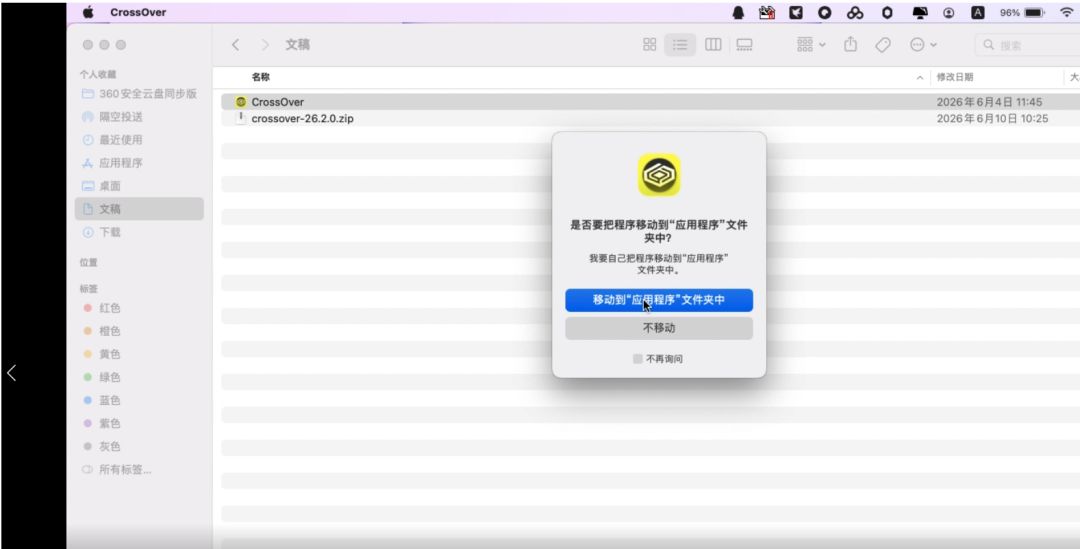Viewport: 1080px width, 549px height.
Task: Open 应用程序 in sidebar
Action: [x=139, y=163]
